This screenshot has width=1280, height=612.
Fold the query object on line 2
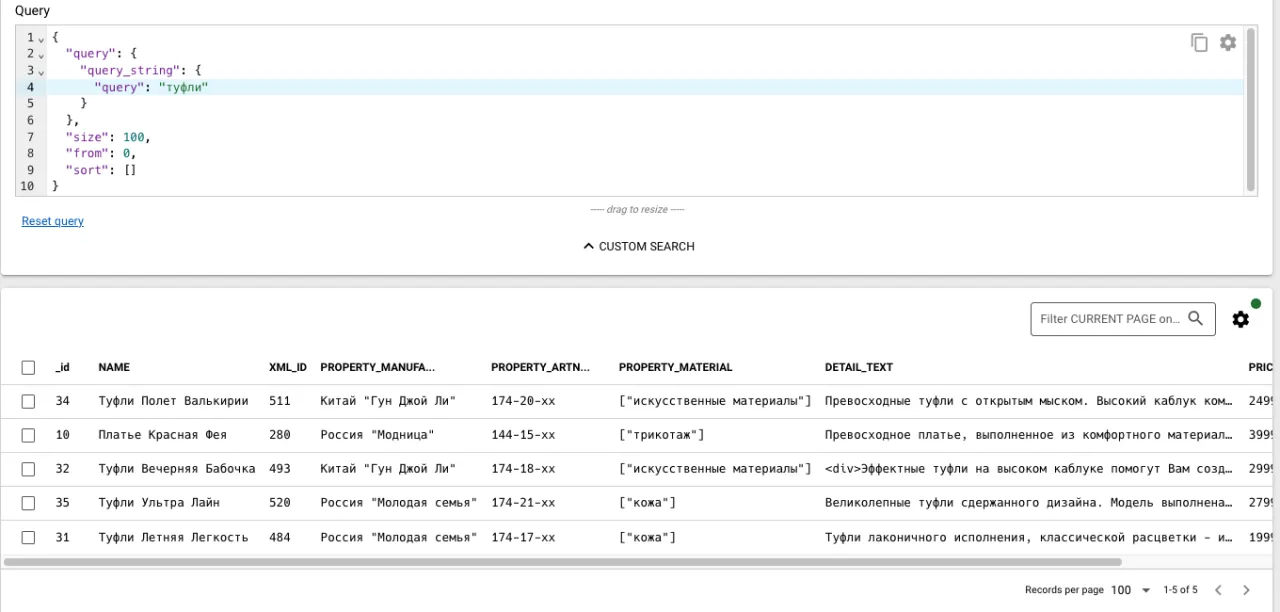pos(41,54)
